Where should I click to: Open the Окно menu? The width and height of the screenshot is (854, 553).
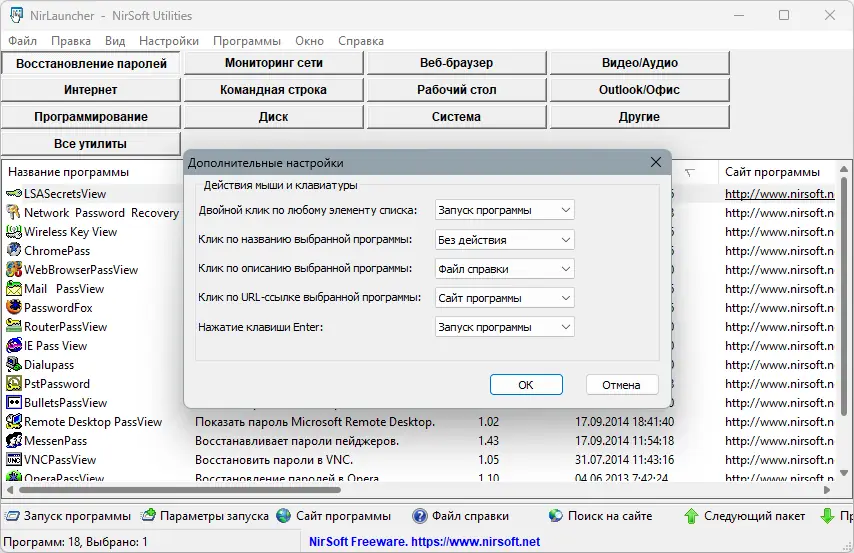pos(309,41)
